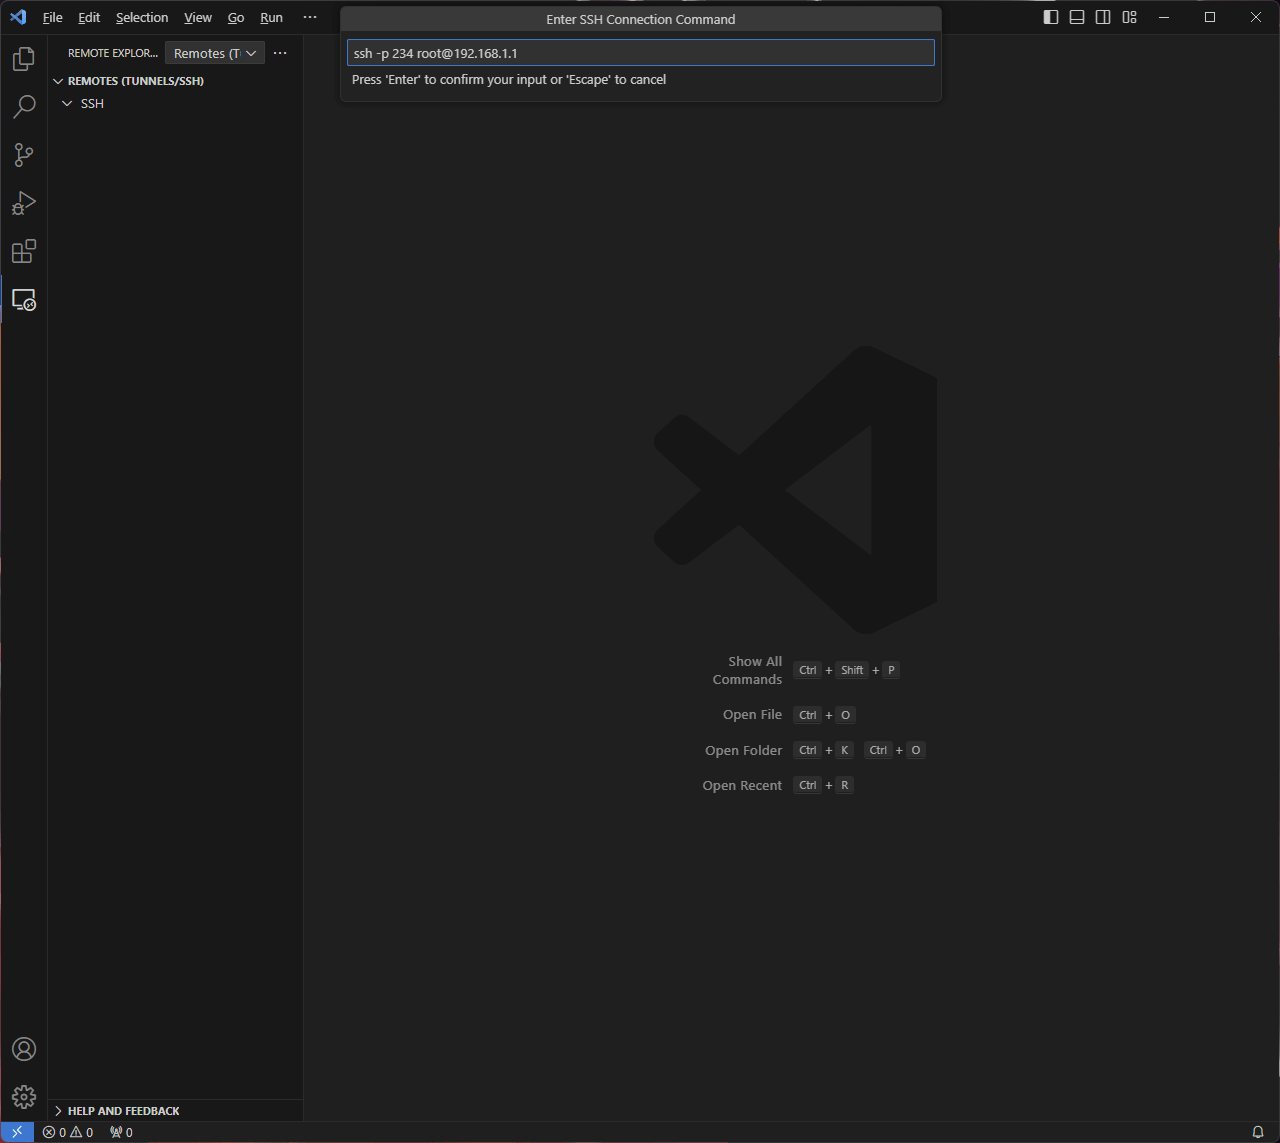
Task: Open Customize Layout icon
Action: click(x=1129, y=17)
